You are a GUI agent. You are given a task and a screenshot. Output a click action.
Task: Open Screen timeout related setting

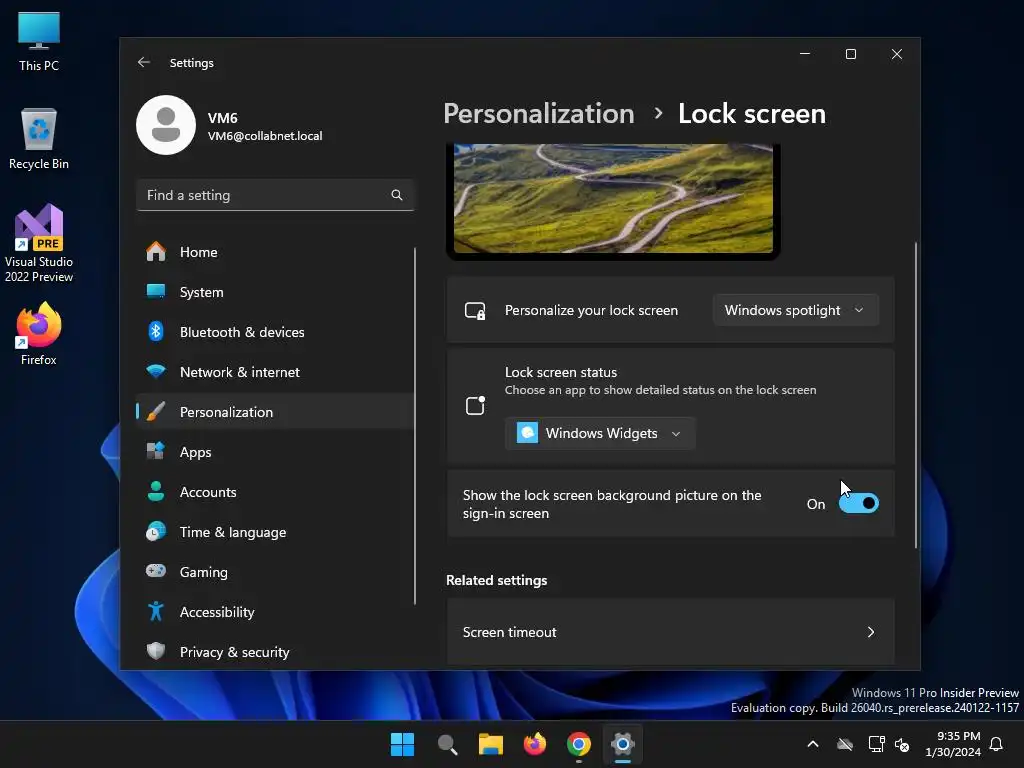tap(670, 632)
